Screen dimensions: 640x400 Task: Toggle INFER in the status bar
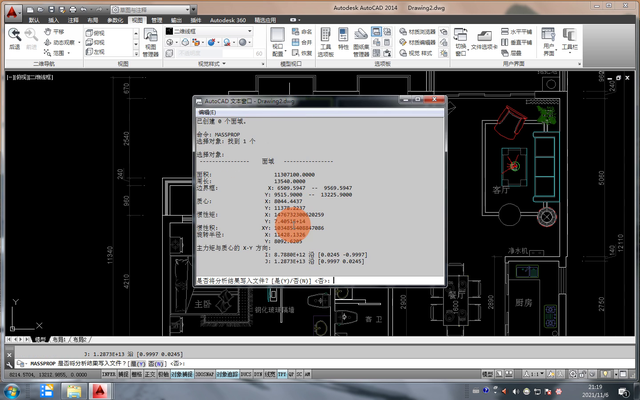[x=109, y=374]
